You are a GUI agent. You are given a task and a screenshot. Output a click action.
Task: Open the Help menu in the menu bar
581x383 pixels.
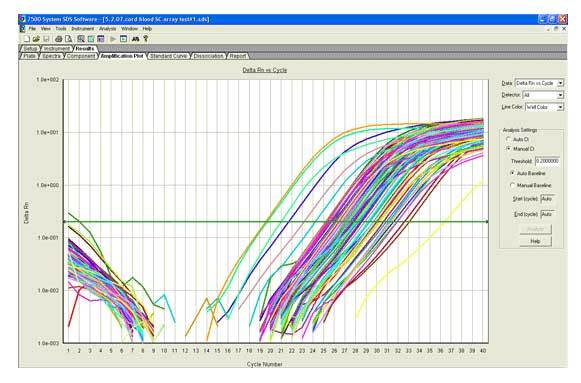[x=147, y=29]
